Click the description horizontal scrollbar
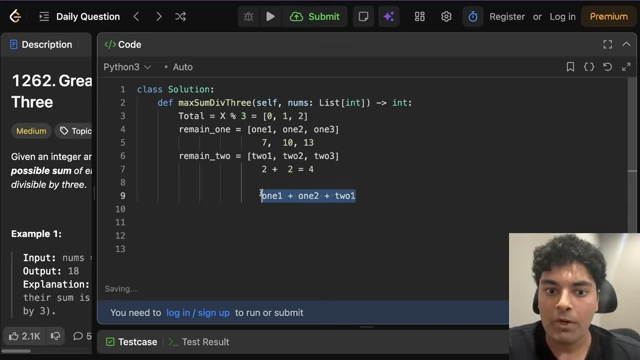640x360 pixels. 16,351
